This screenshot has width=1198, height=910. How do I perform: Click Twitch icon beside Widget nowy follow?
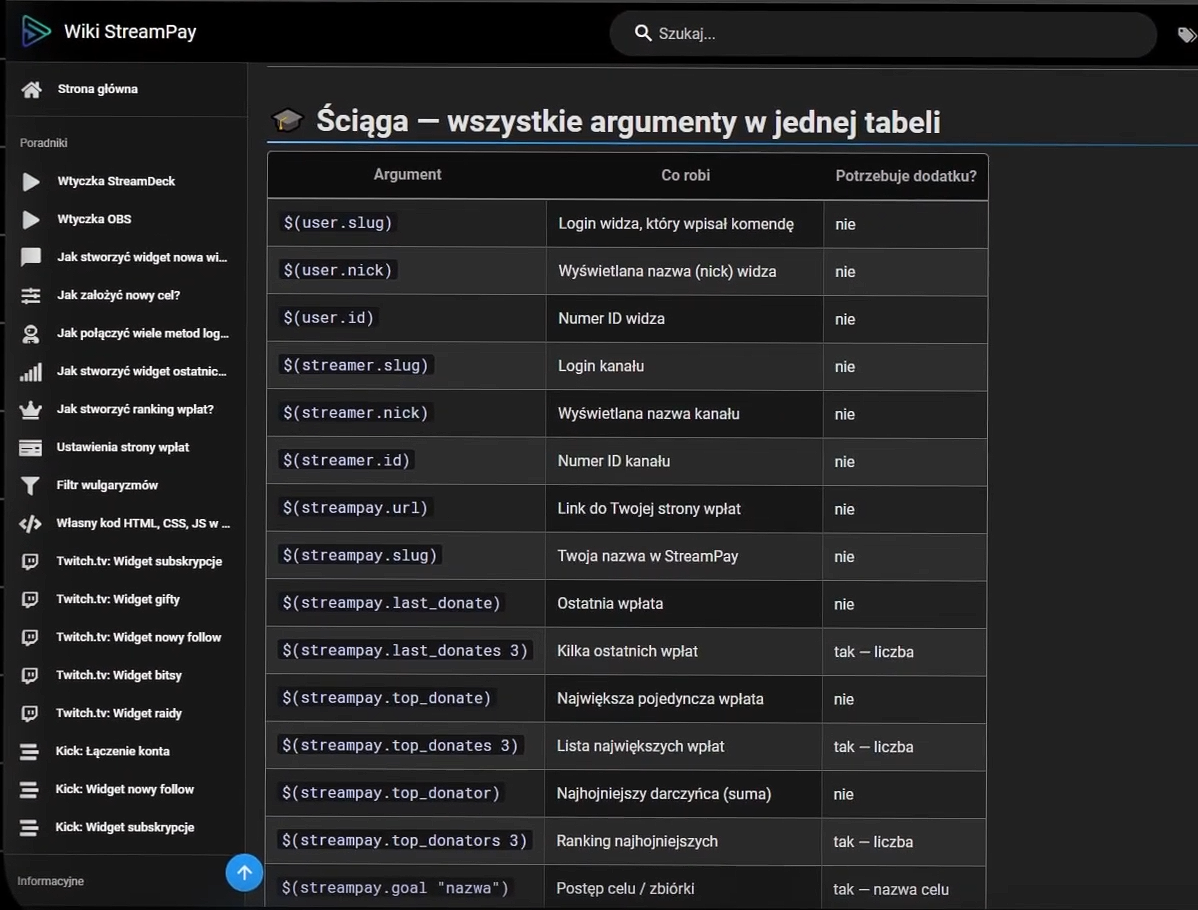click(30, 637)
